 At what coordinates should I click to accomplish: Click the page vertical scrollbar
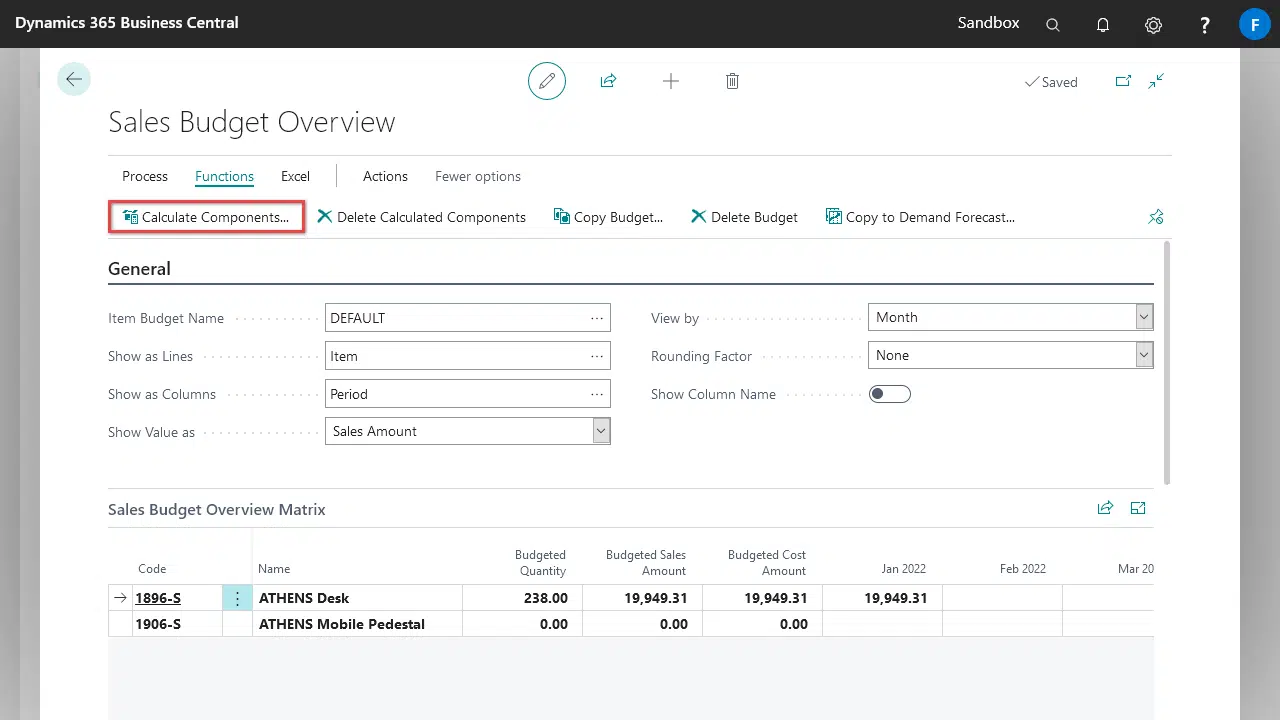(1167, 364)
